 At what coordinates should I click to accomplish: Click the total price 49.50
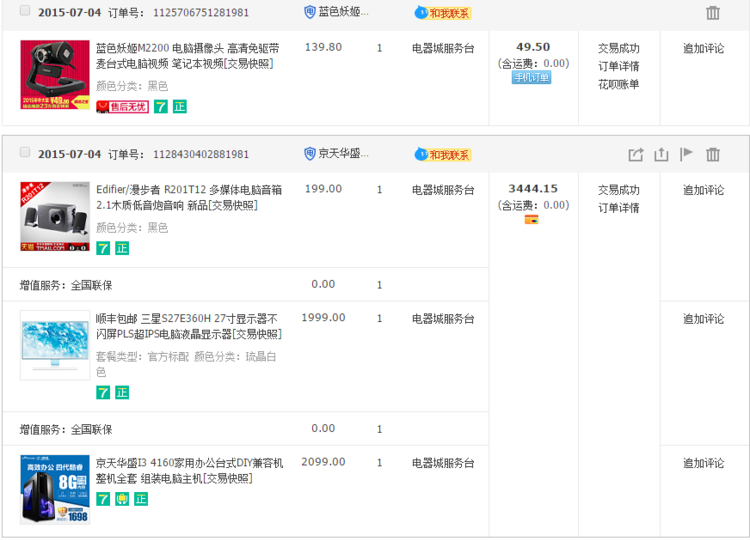pyautogui.click(x=533, y=47)
